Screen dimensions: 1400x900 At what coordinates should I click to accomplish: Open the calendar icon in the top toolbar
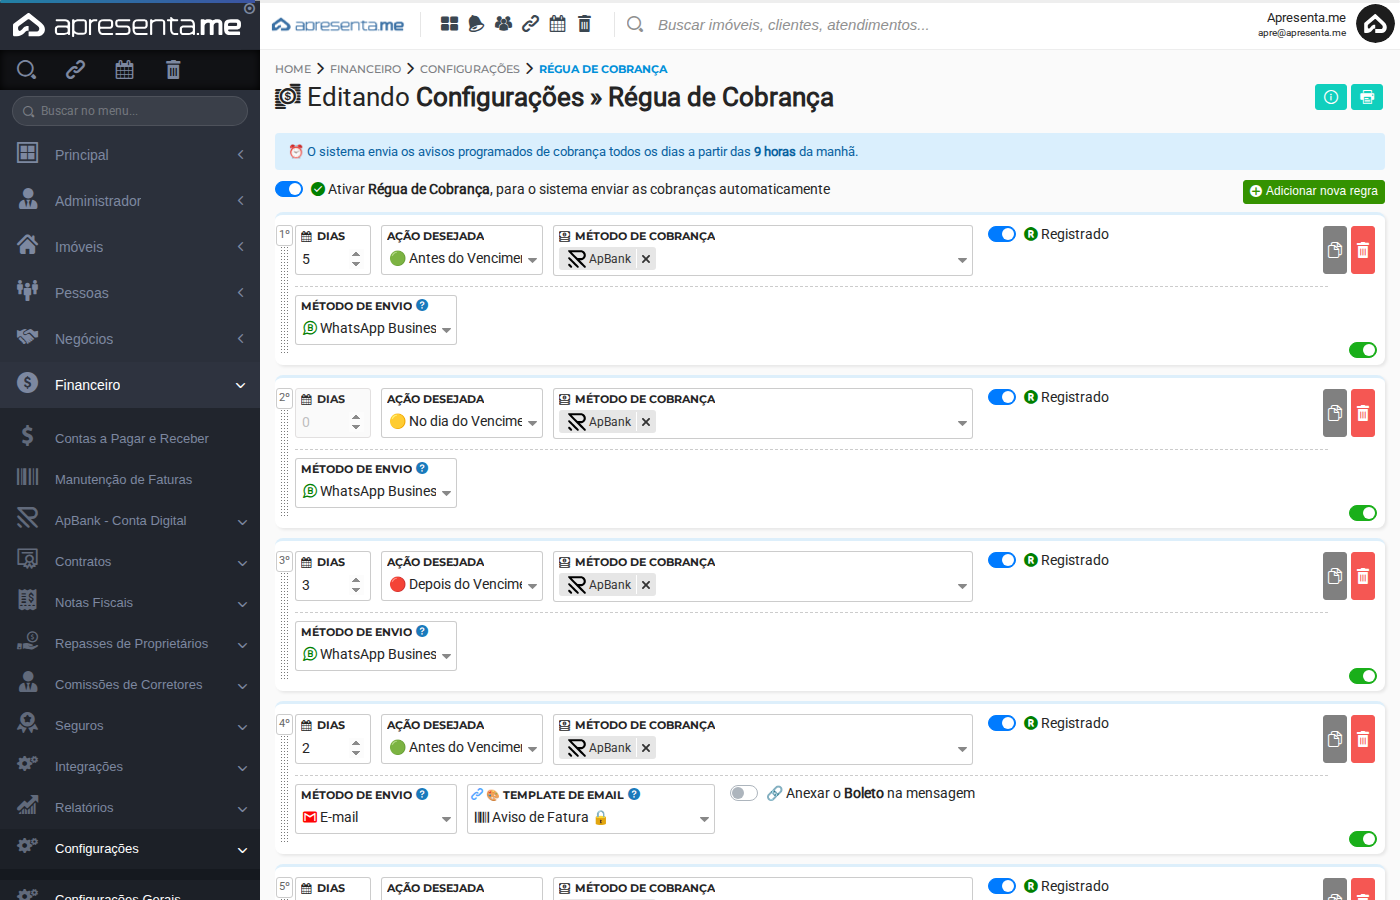(557, 23)
